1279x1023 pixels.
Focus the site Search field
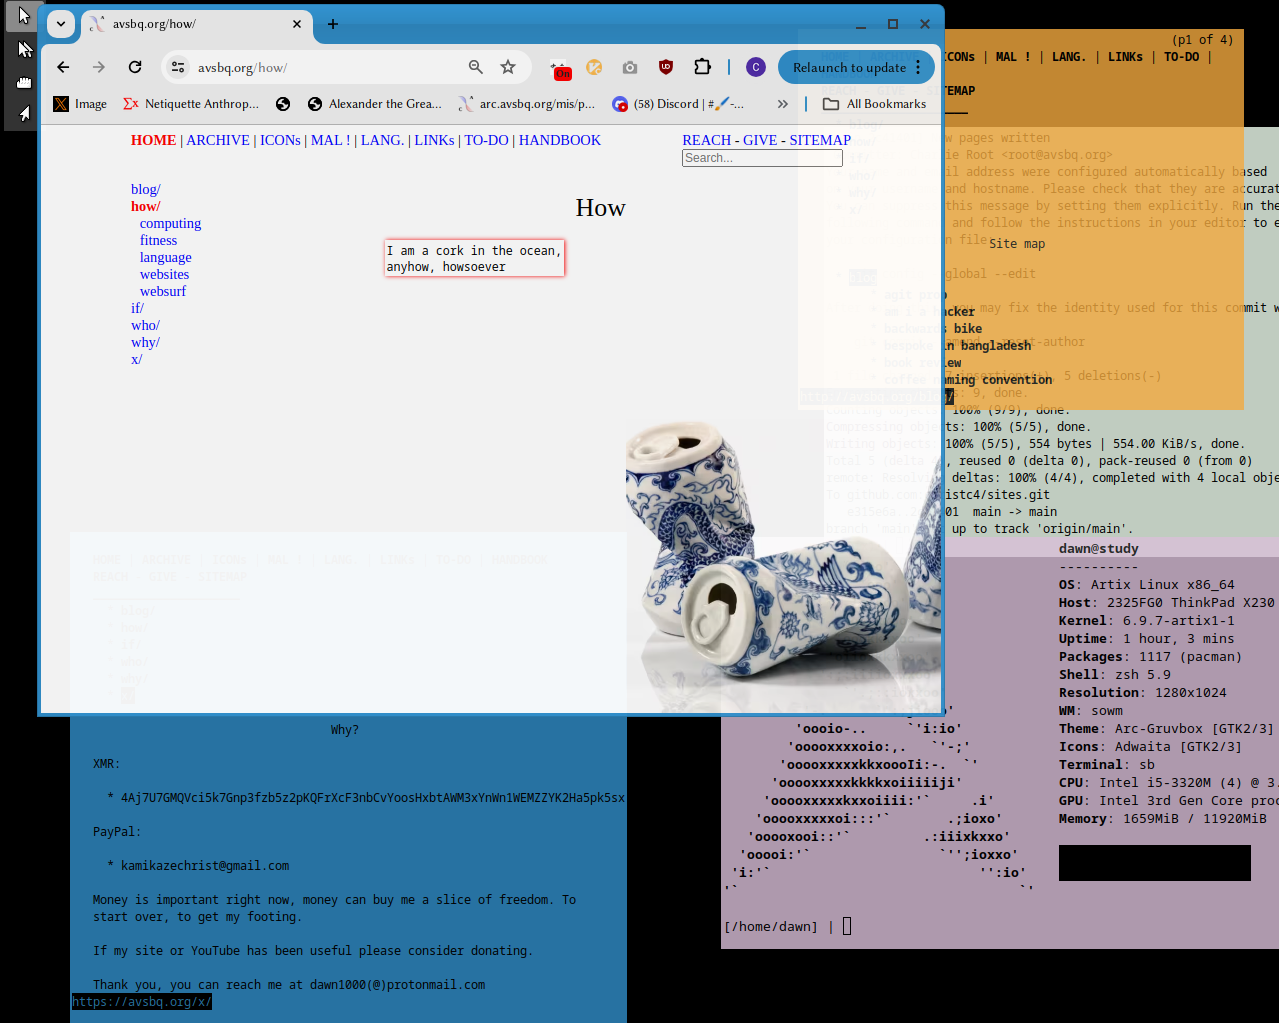(762, 158)
